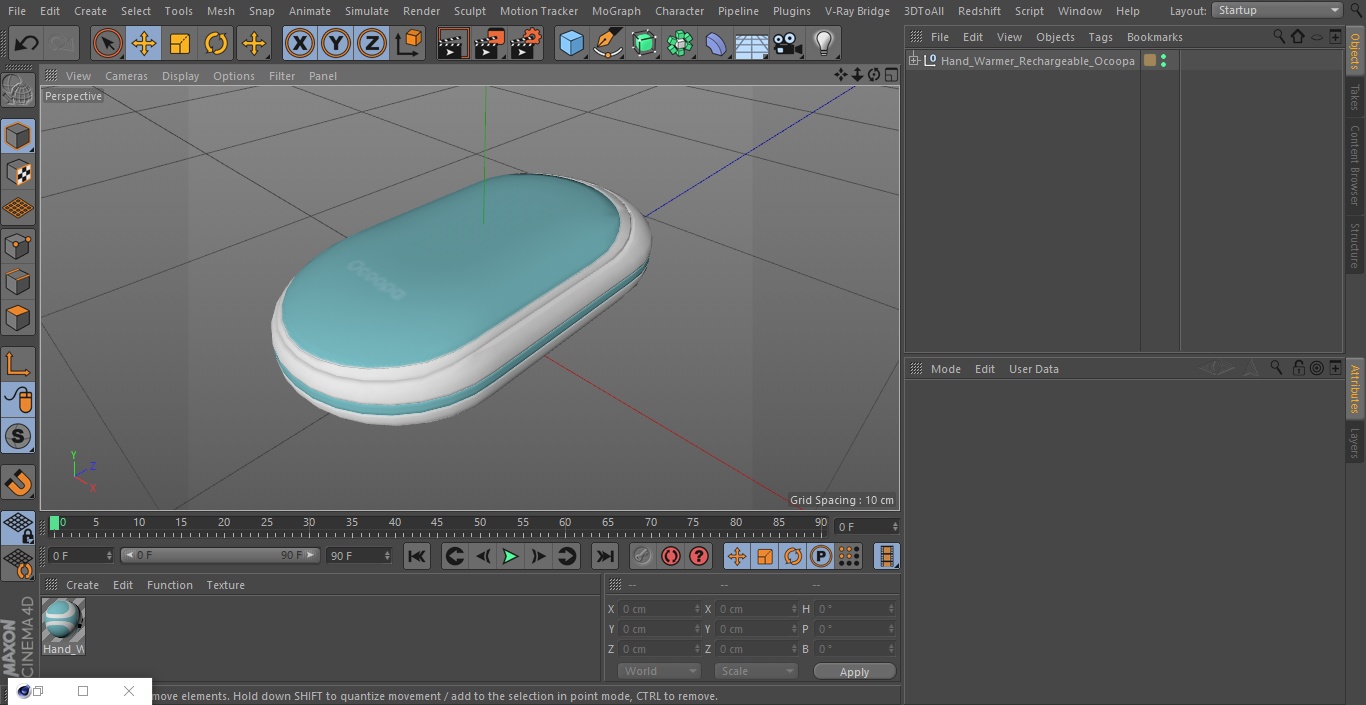
Task: Open material manager Texture menu
Action: (x=225, y=585)
